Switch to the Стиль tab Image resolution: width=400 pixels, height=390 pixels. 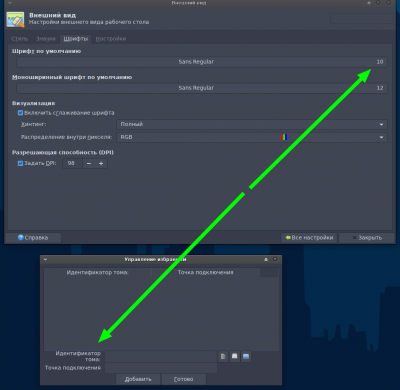(x=20, y=39)
